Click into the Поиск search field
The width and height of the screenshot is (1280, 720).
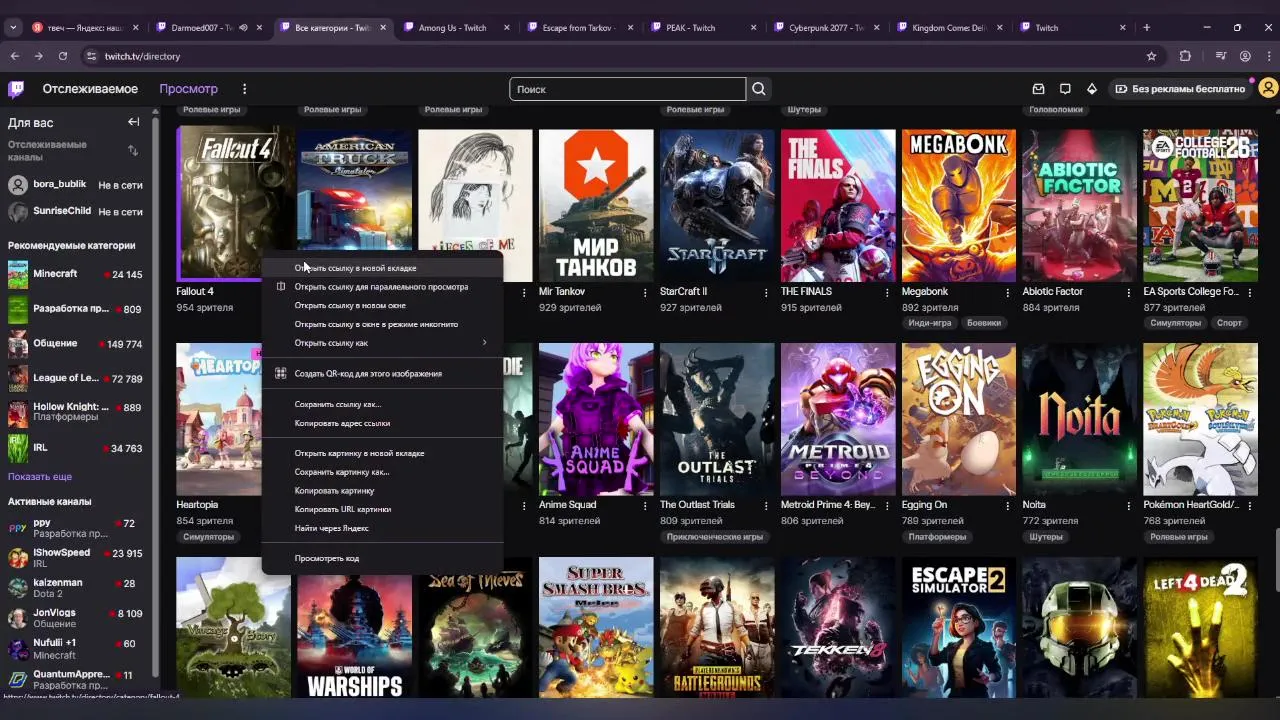point(627,89)
